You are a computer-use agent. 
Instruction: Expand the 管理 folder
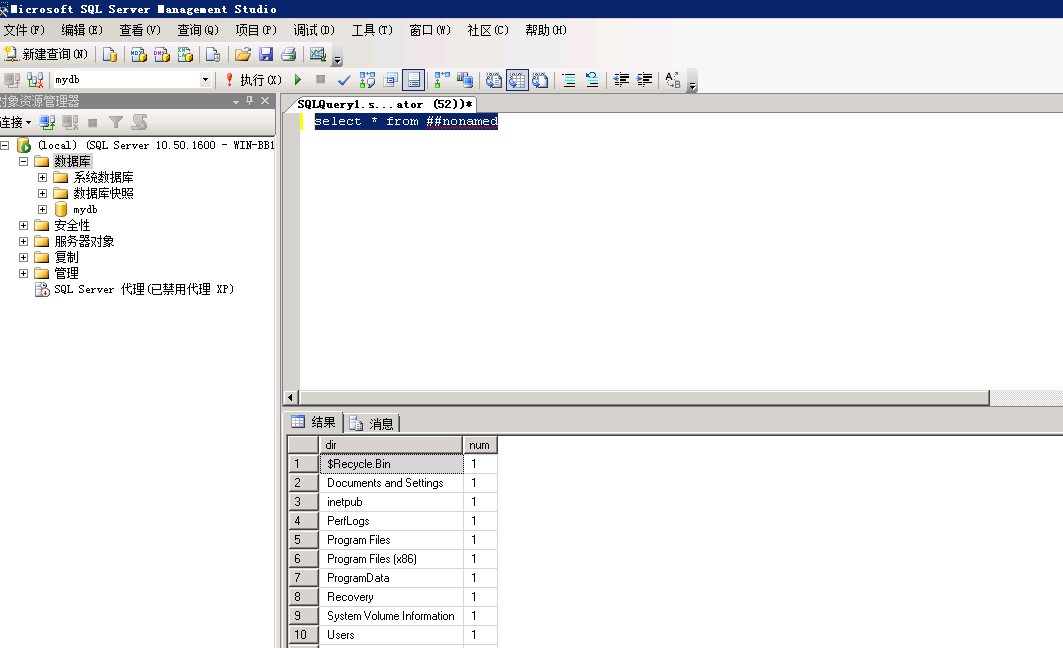pyautogui.click(x=24, y=273)
